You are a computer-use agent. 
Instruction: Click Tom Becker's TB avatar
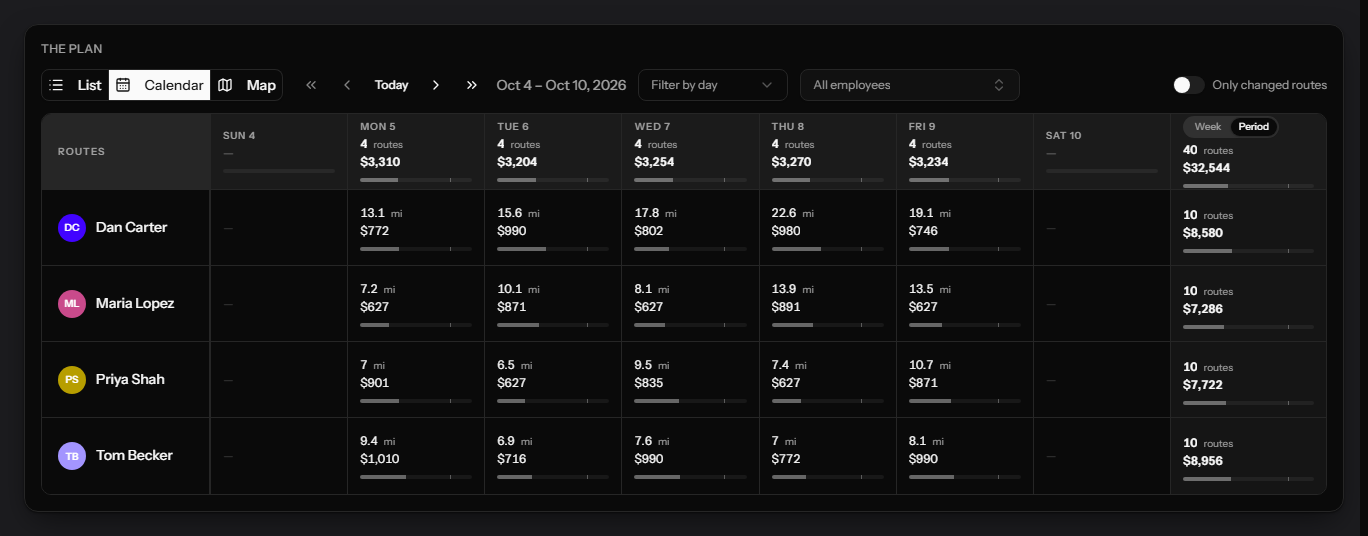pos(72,456)
